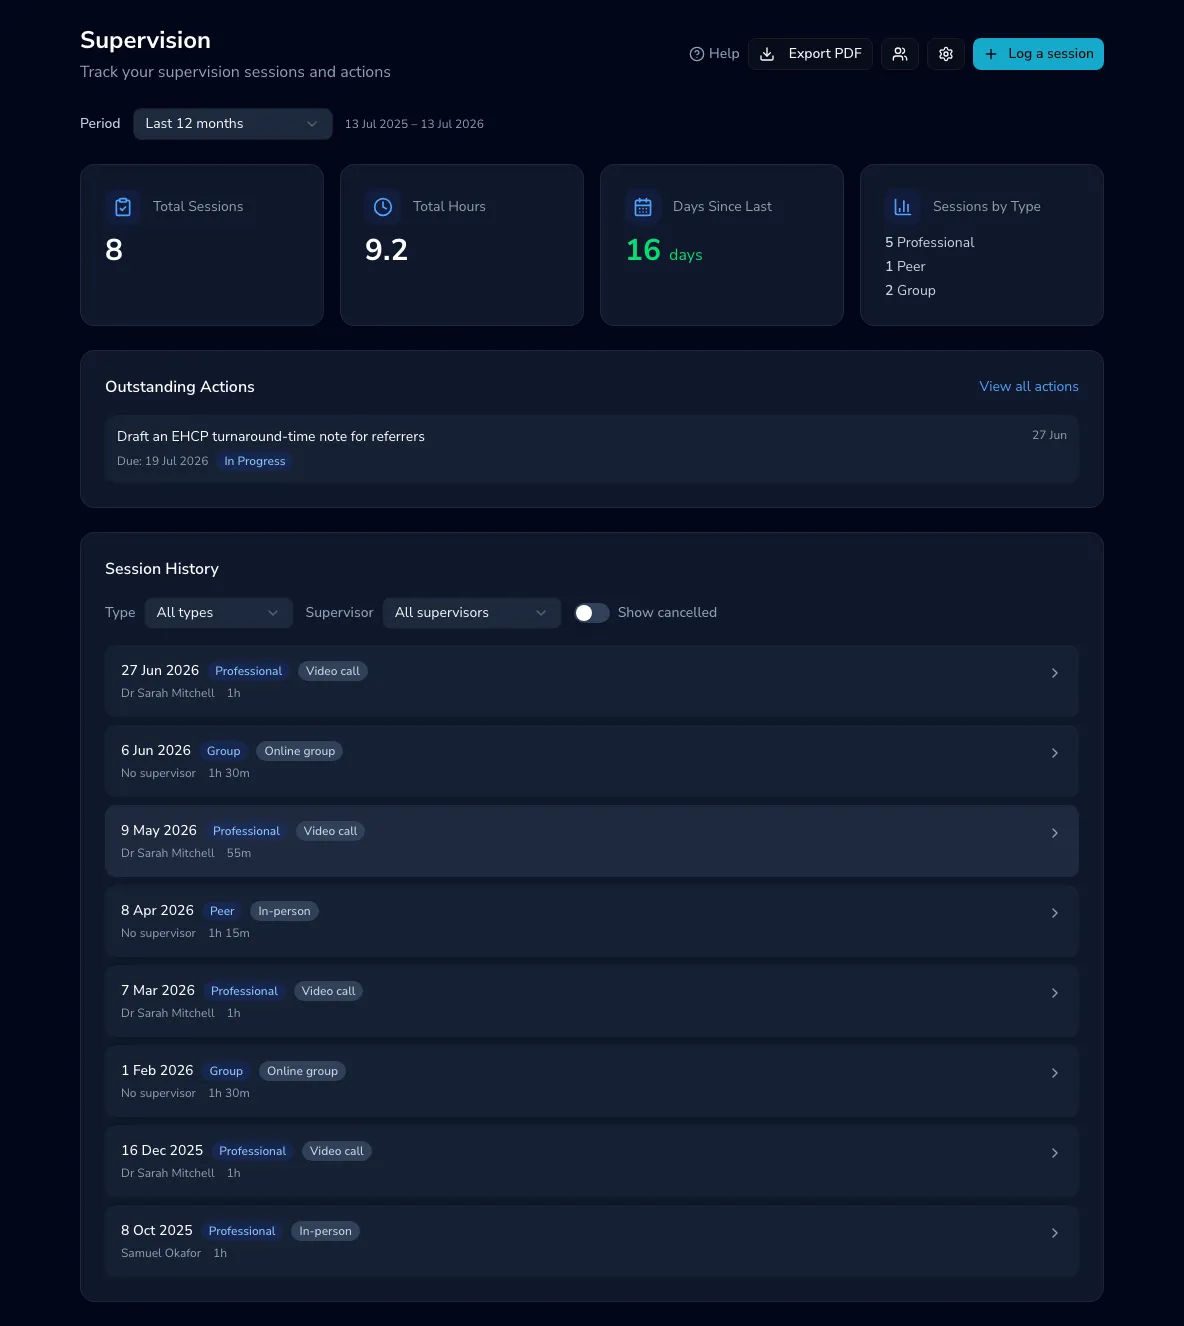This screenshot has width=1184, height=1326.
Task: Select the 7 Mar 2026 date text
Action: (158, 991)
